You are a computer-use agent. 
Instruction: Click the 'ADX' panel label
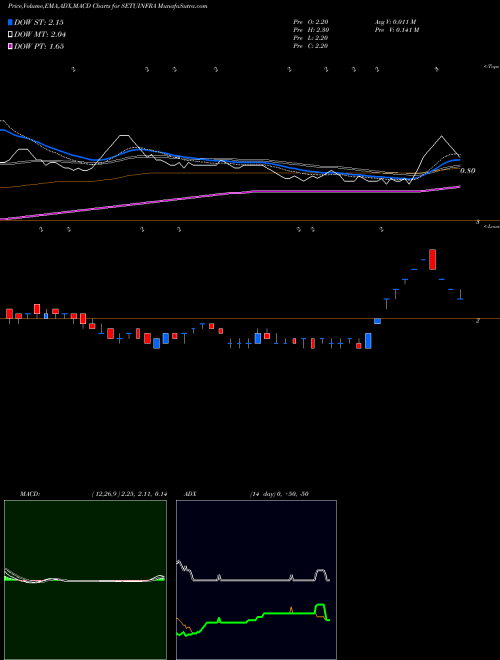(x=189, y=494)
